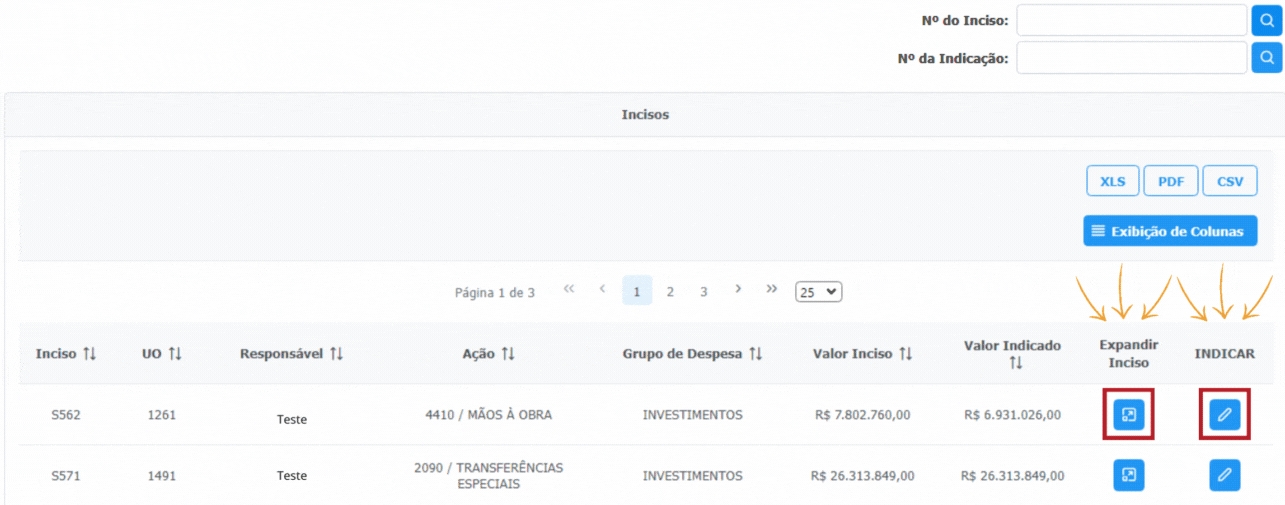Export table as XLS
Viewport: 1285px width, 505px height.
[1112, 181]
